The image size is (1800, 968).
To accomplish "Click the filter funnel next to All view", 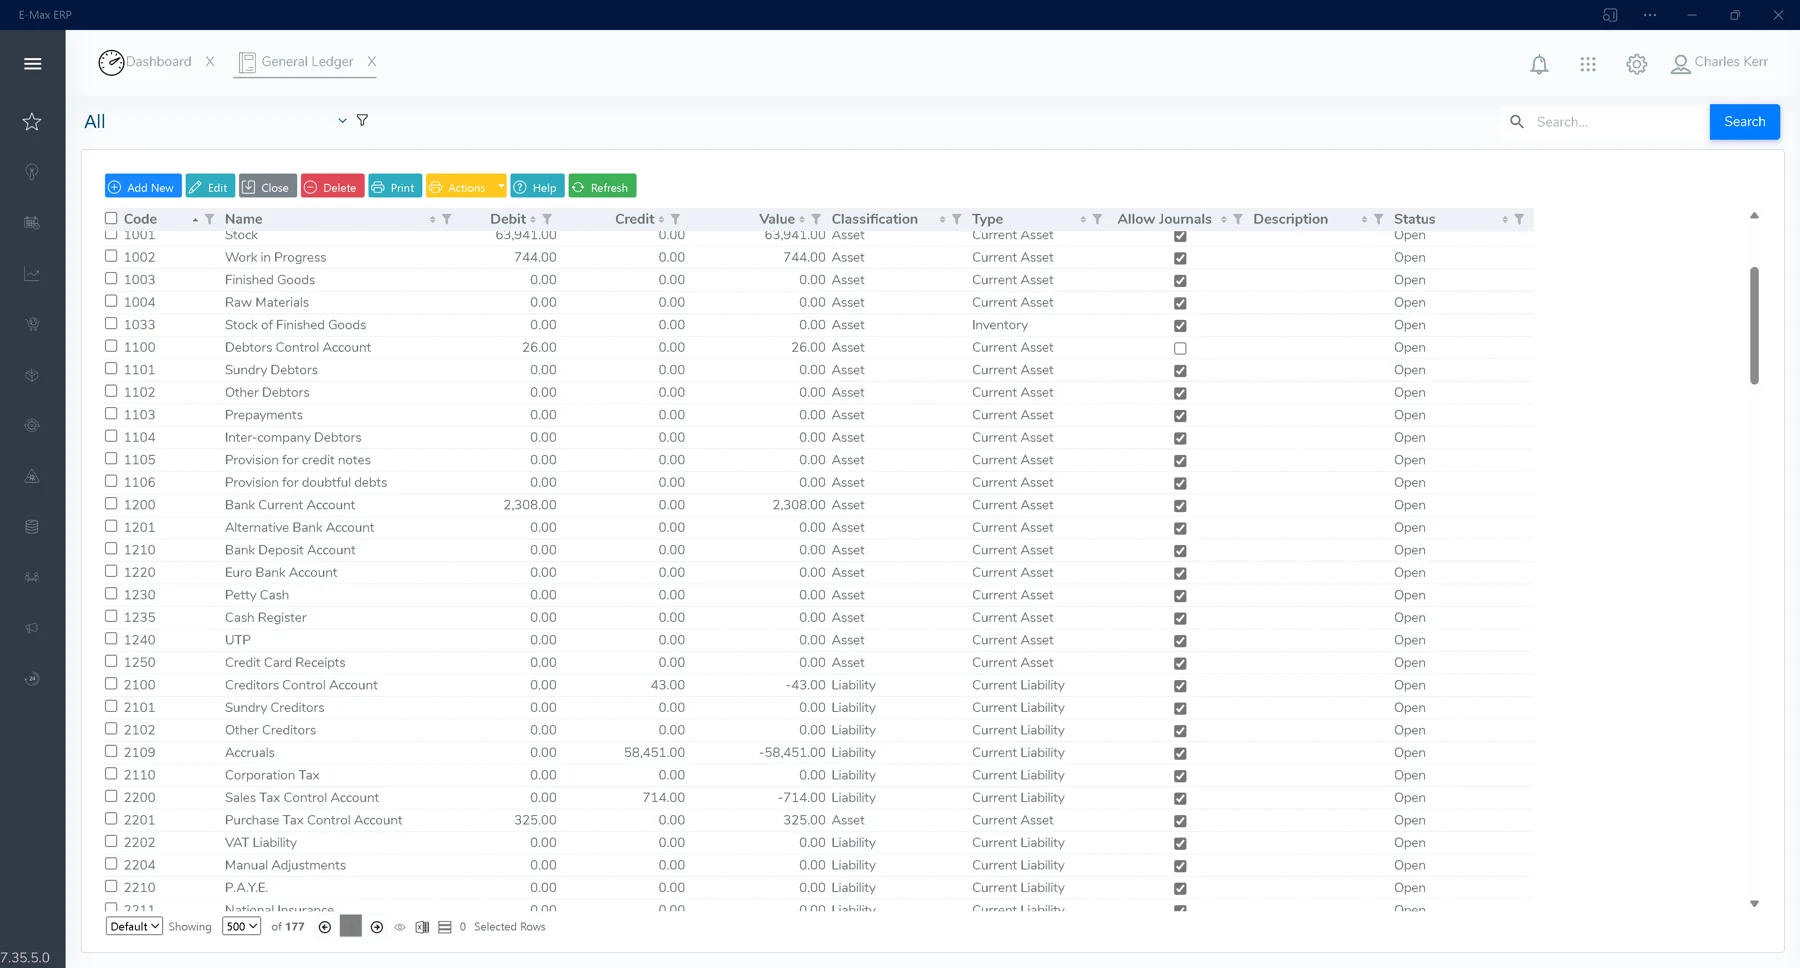I will [362, 120].
